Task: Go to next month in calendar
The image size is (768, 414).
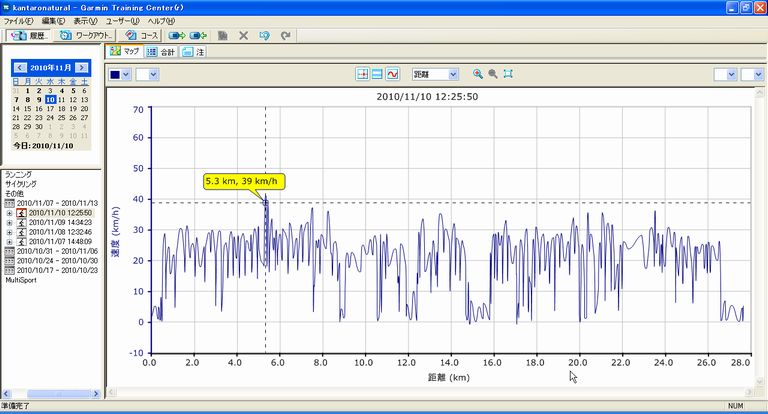Action: [x=82, y=68]
